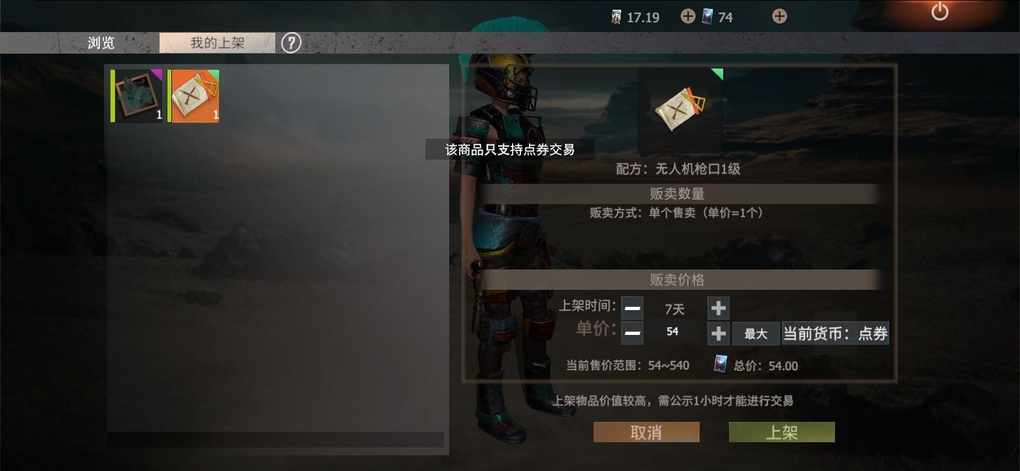This screenshot has height=471, width=1020.
Task: Toggle the current currency 点券 button
Action: (835, 334)
